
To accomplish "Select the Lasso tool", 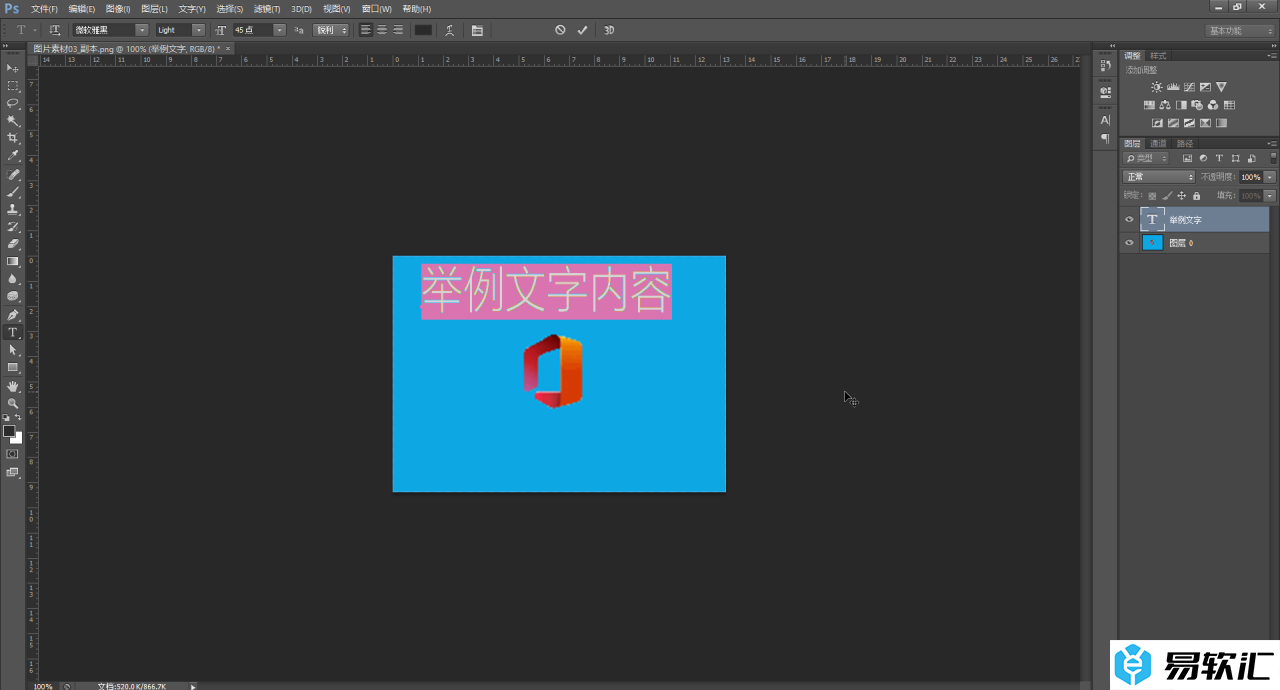I will 13,103.
